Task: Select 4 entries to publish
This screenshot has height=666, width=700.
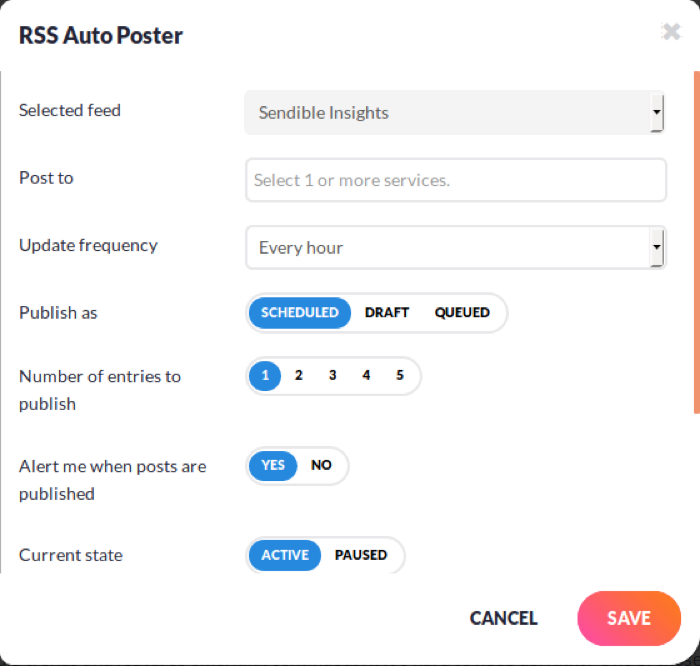Action: 366,376
